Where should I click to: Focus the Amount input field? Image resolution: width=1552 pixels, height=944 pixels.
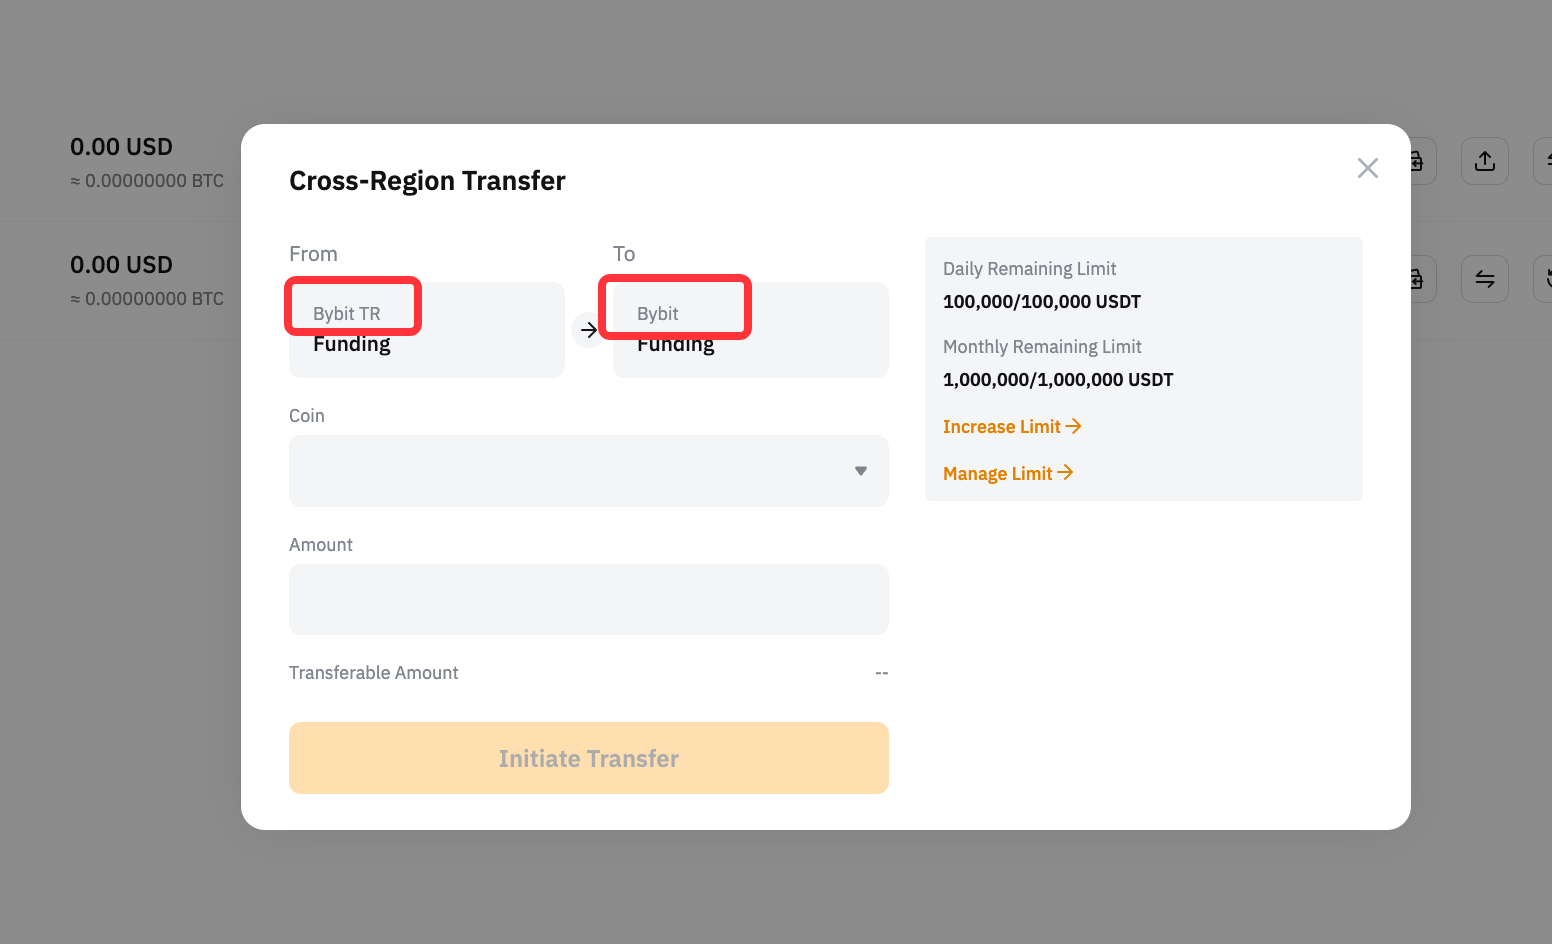pos(588,599)
